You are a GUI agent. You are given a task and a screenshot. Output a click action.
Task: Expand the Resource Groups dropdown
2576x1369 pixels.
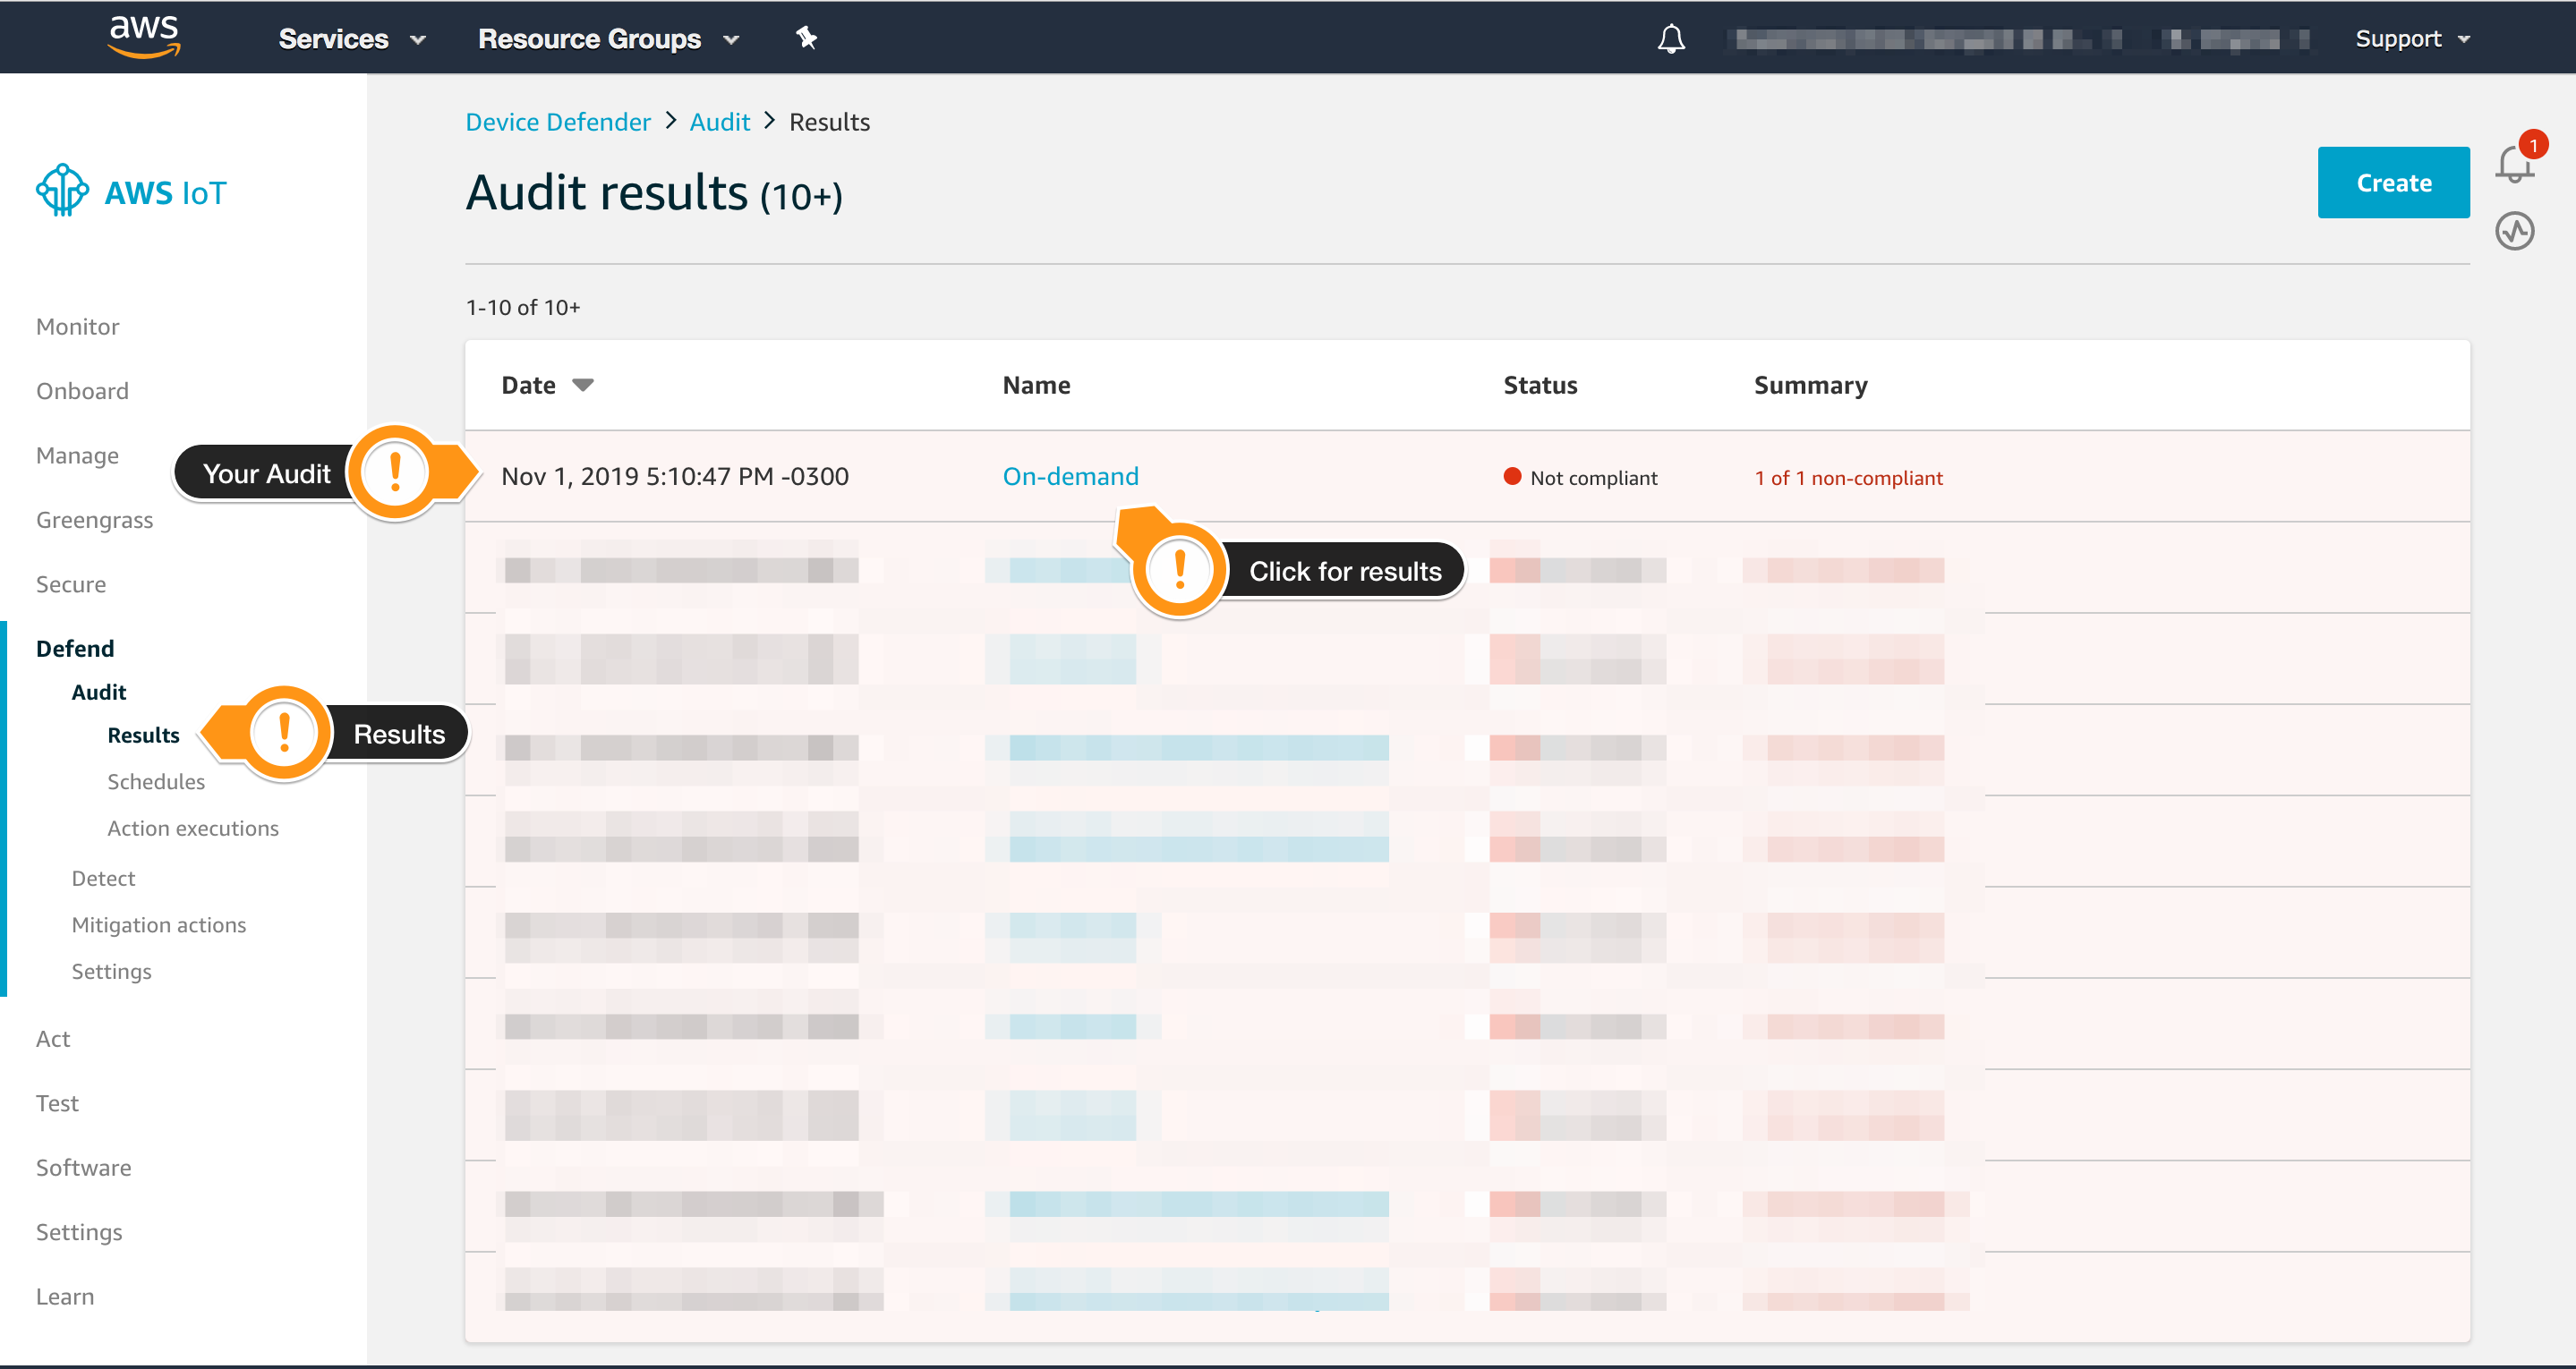click(609, 39)
